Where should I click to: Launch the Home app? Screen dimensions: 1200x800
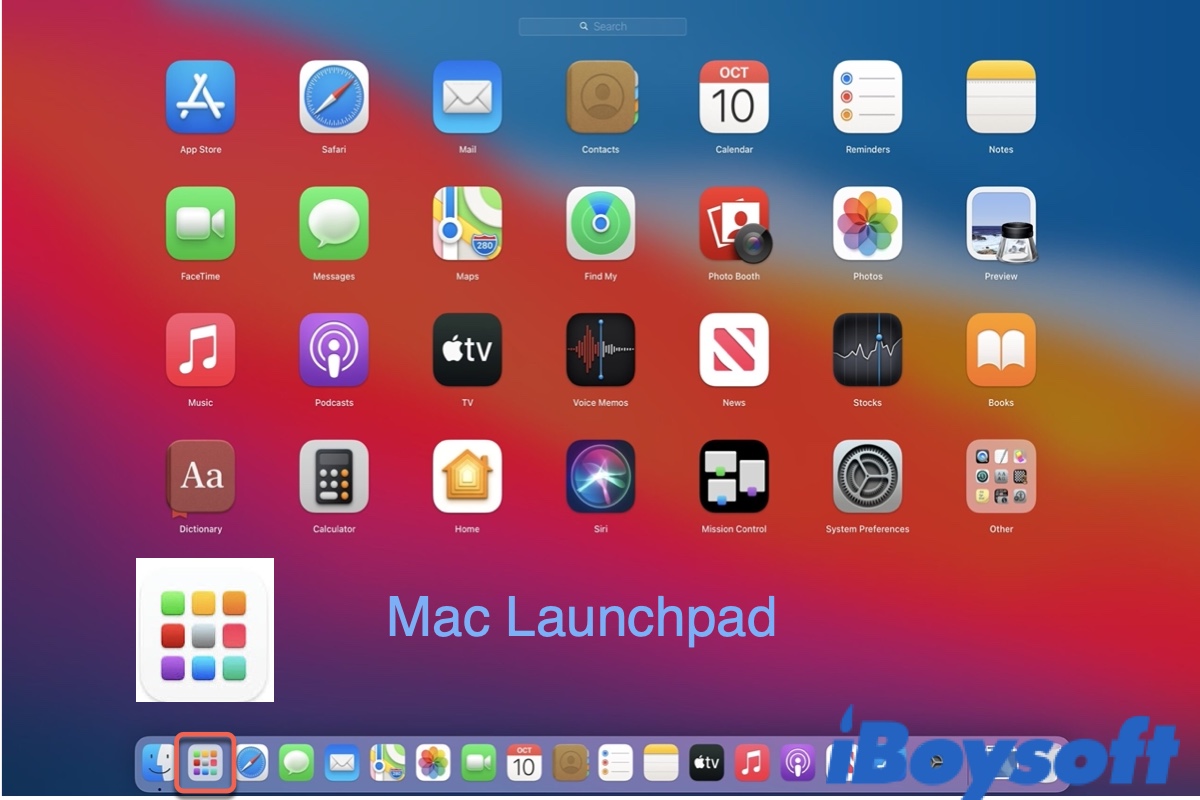[x=467, y=476]
